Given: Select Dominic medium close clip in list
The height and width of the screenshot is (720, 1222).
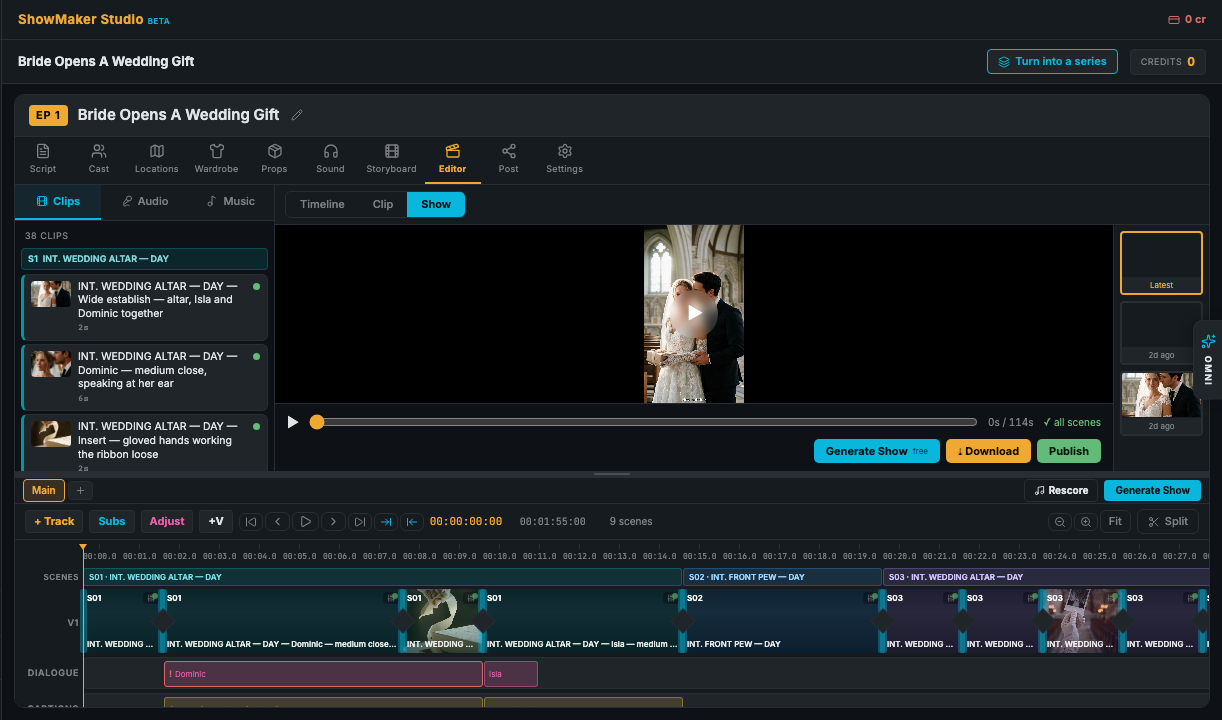Looking at the screenshot, I should (x=144, y=377).
